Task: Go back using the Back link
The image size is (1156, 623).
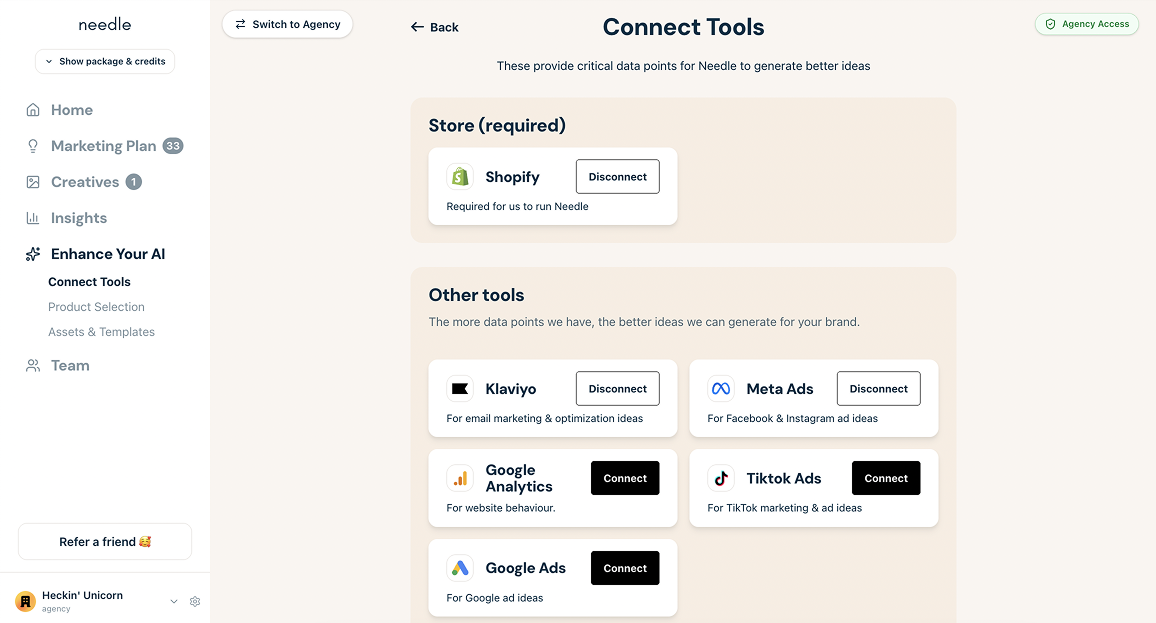Action: 434,27
